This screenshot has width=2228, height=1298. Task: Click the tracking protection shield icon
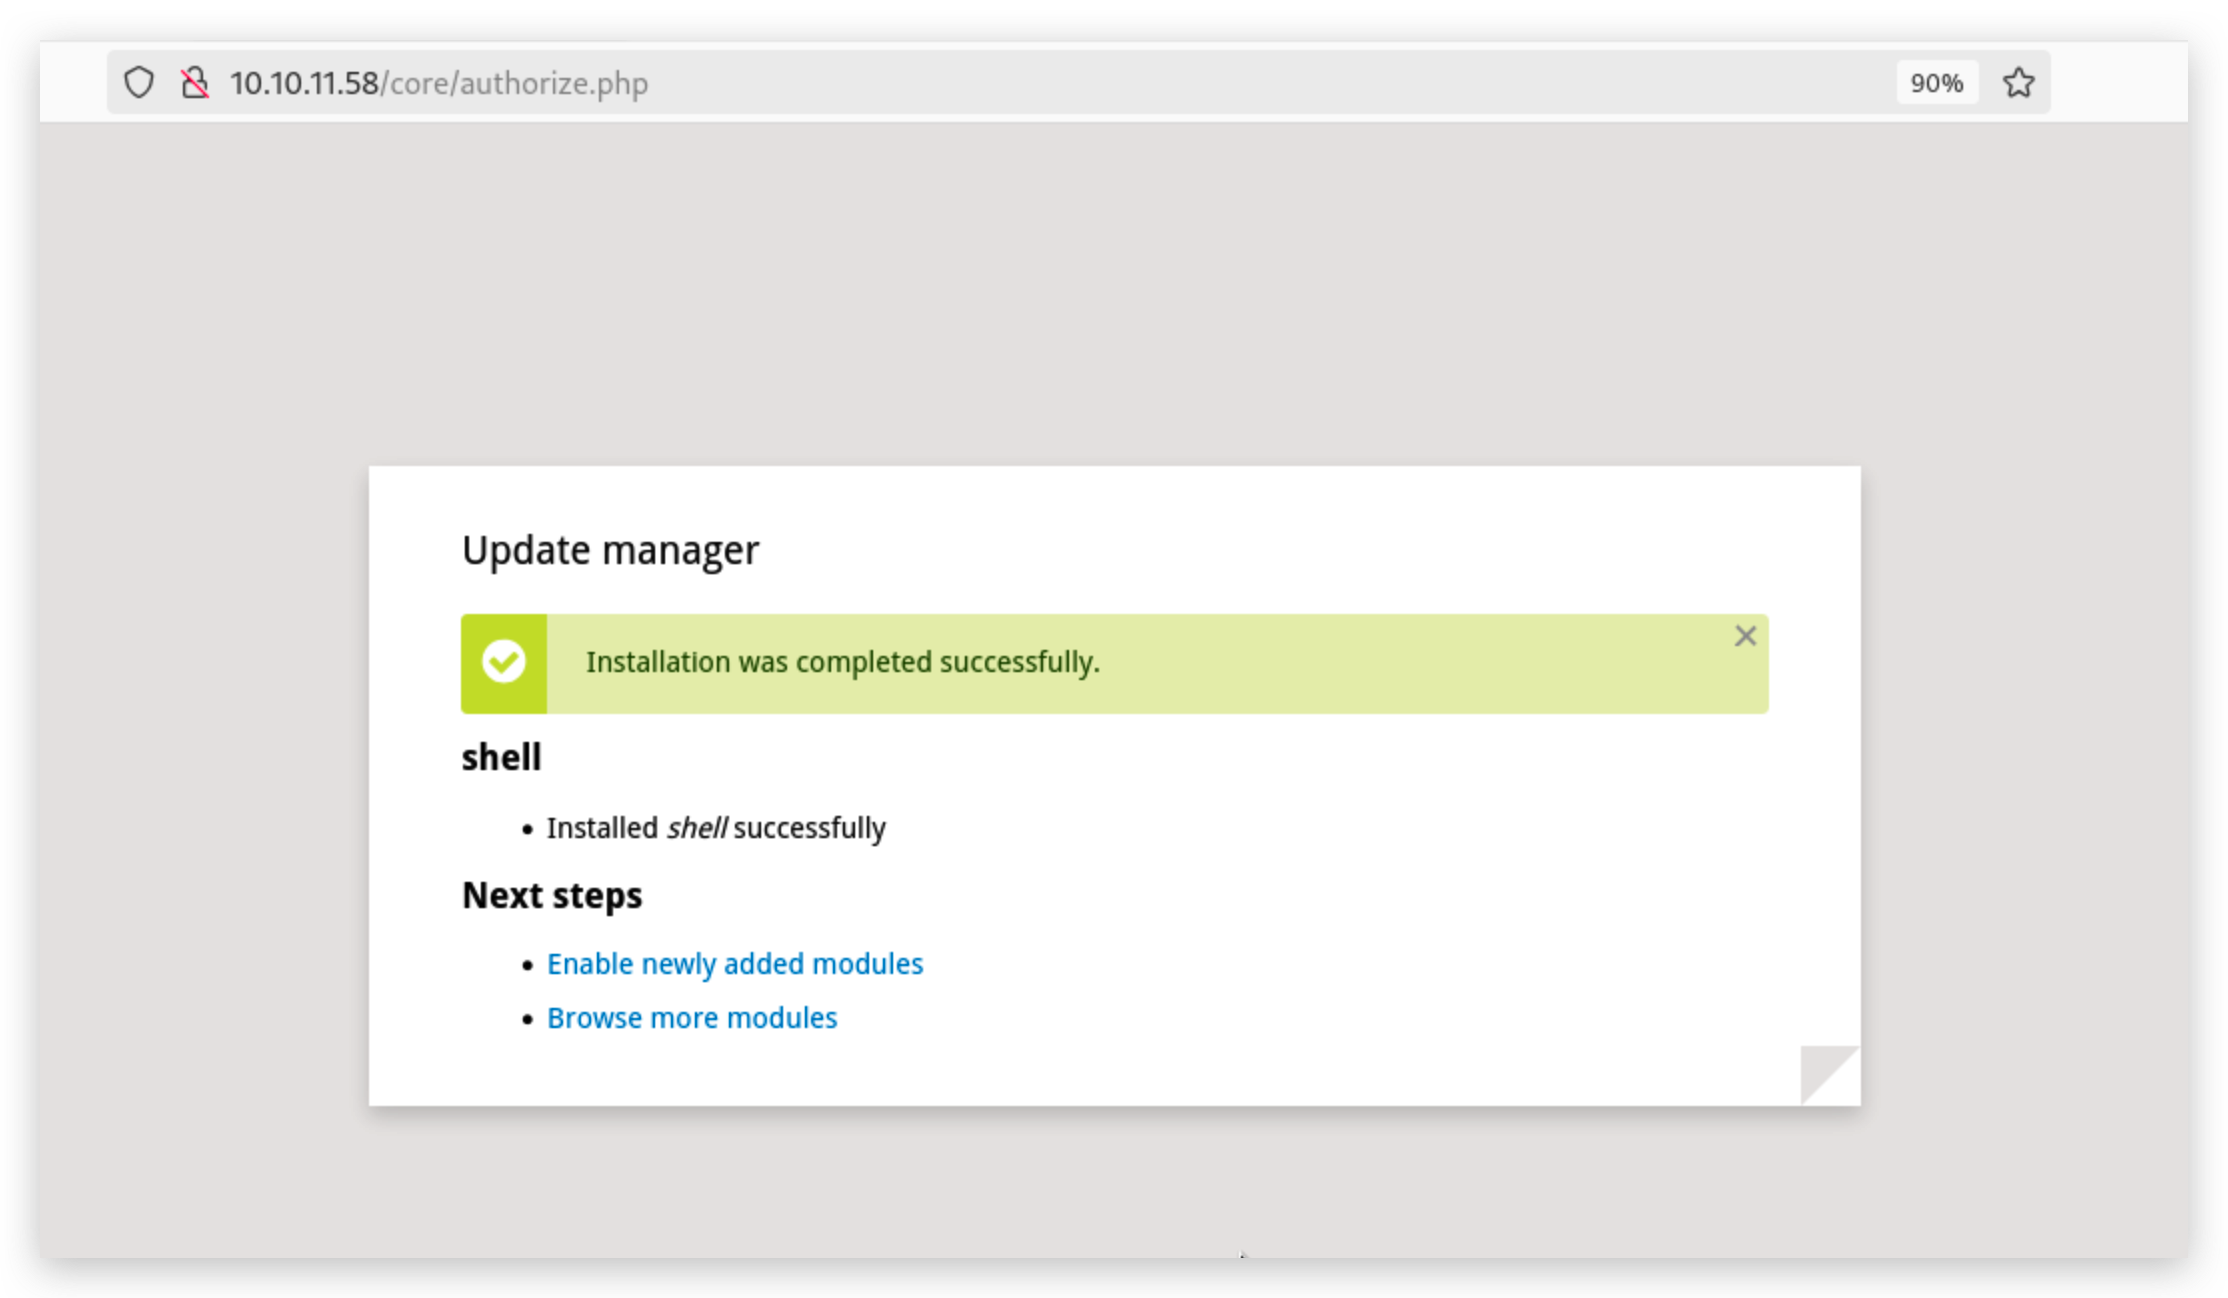(x=139, y=82)
